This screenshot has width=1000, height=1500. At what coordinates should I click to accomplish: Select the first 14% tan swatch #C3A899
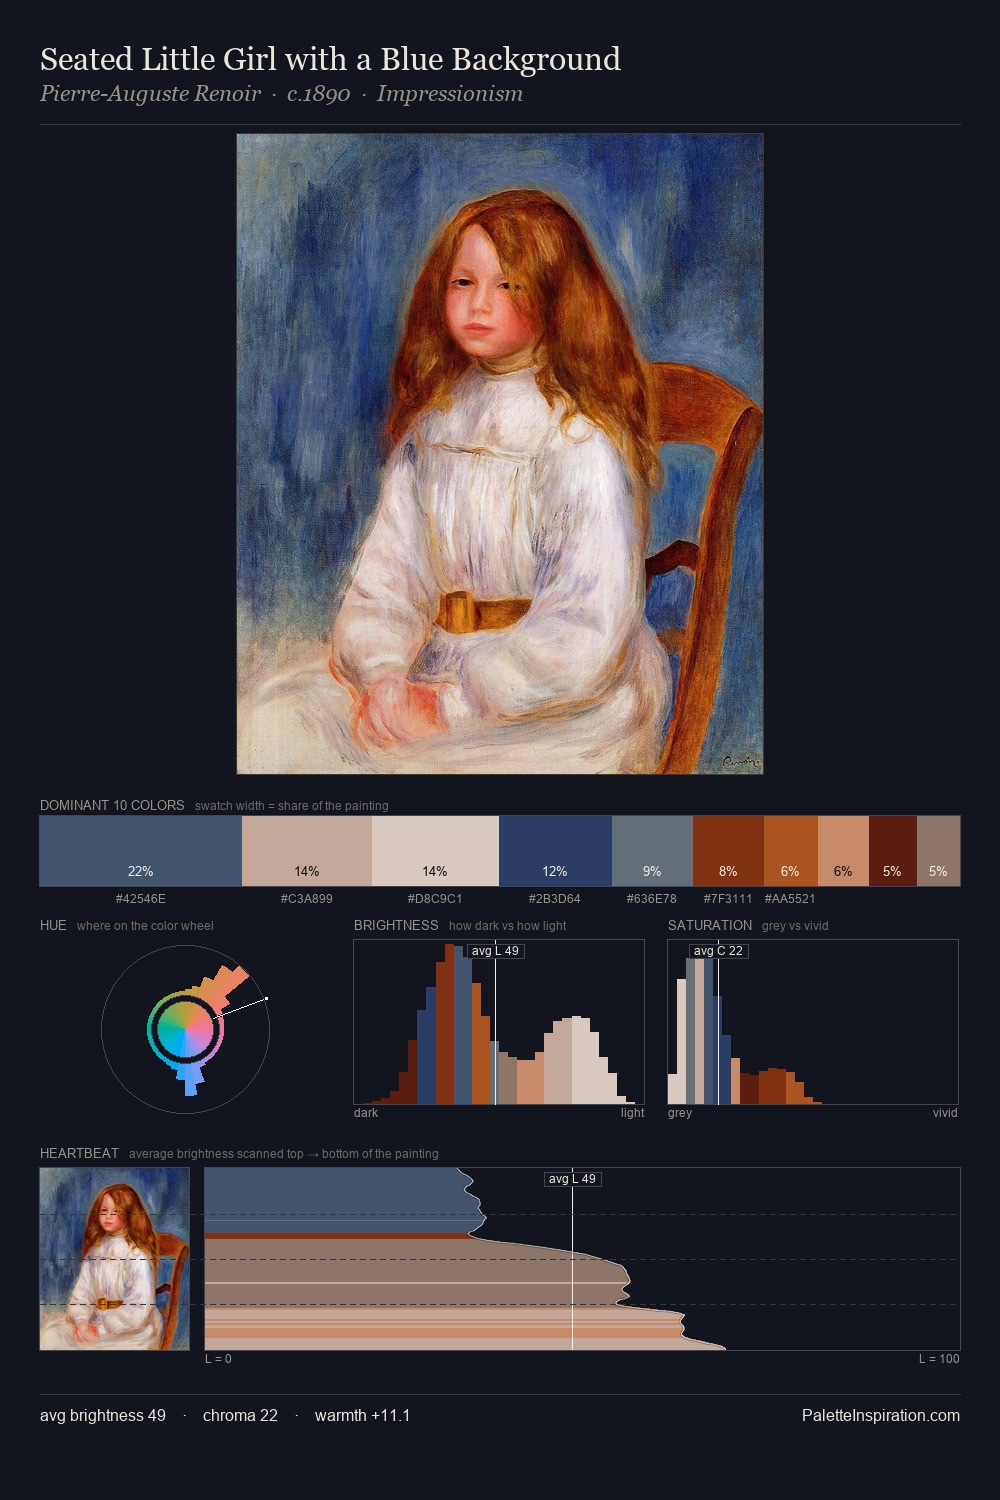[x=307, y=851]
